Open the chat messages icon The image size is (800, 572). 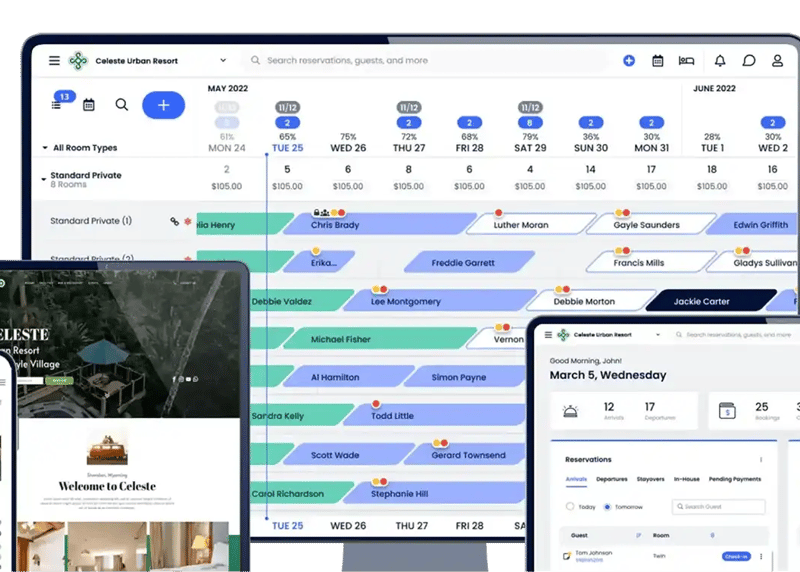[748, 61]
